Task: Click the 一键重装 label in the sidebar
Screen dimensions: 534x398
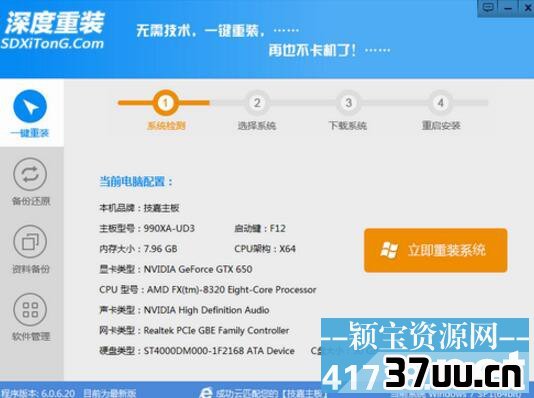Action: tap(30, 133)
